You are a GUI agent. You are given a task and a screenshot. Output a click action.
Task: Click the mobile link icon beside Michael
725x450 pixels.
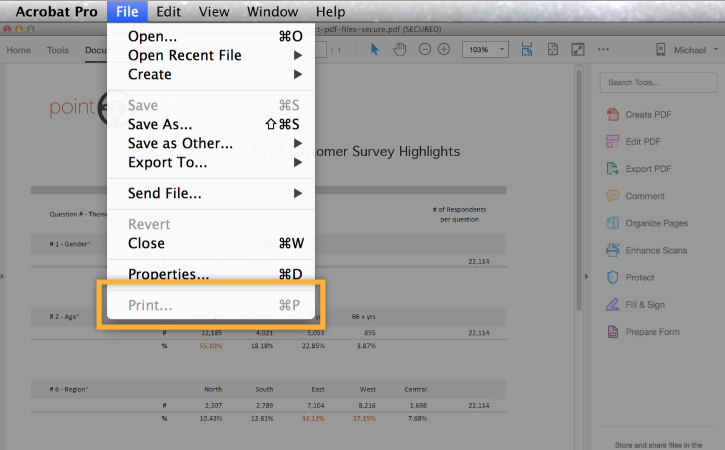661,49
